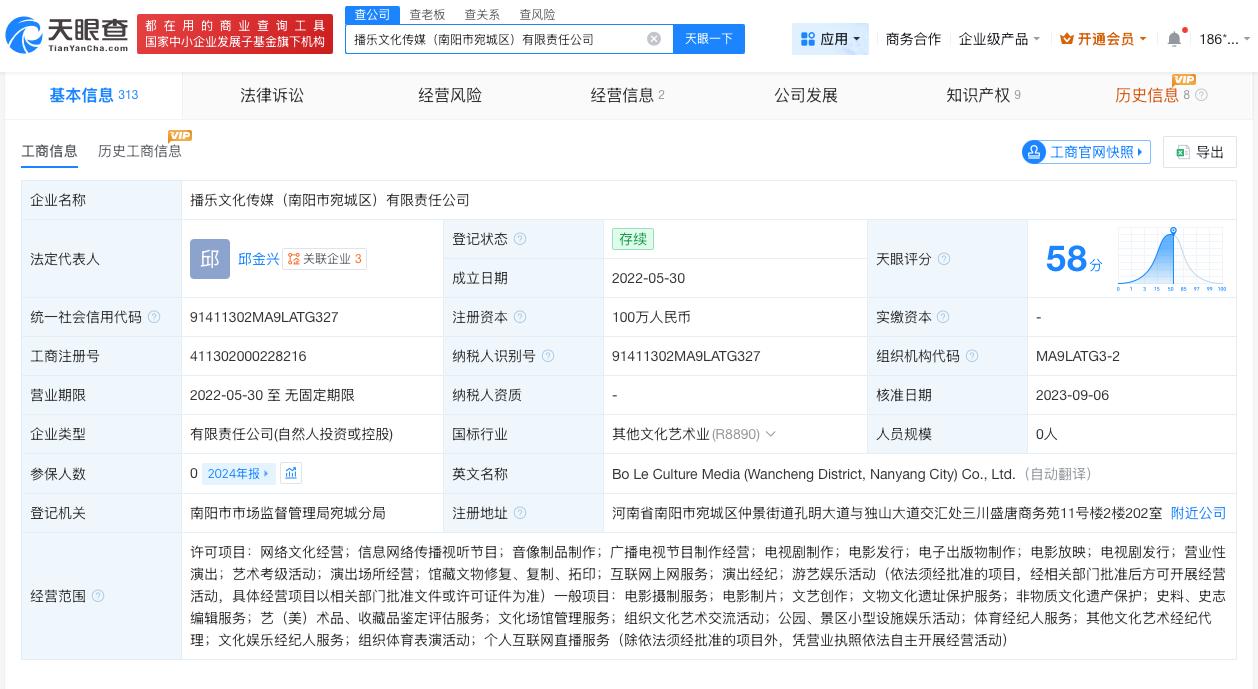Viewport: 1258px width, 689px height.
Task: Clear the search box text
Action: 654,39
